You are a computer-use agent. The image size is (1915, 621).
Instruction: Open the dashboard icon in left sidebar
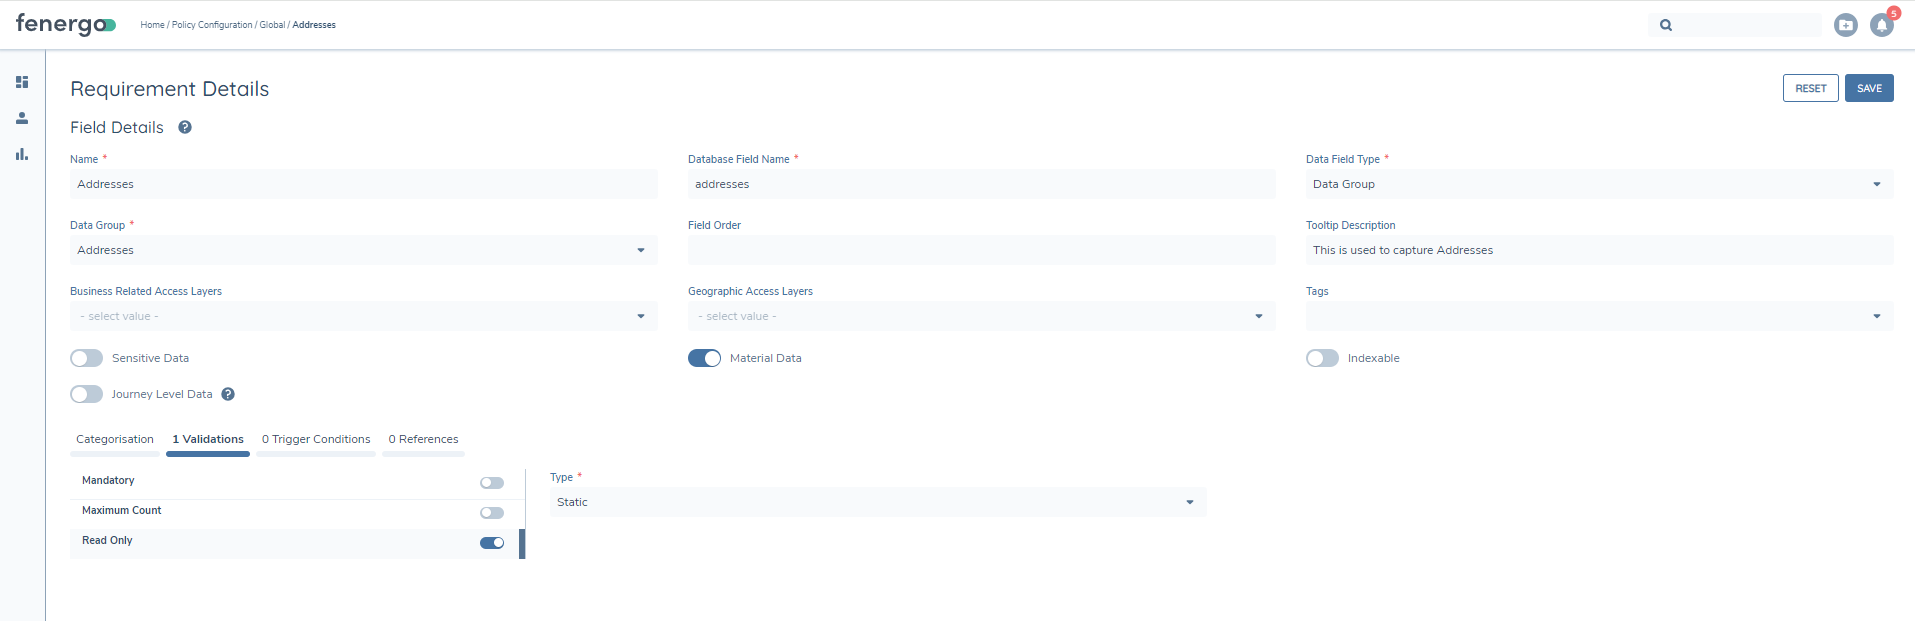22,82
